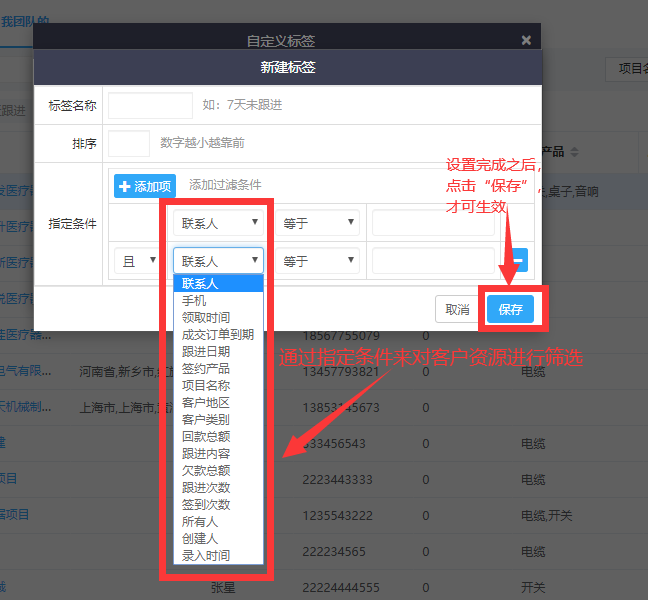The width and height of the screenshot is (648, 600).
Task: Click phone number 22224444555 in the table
Action: pos(341,587)
